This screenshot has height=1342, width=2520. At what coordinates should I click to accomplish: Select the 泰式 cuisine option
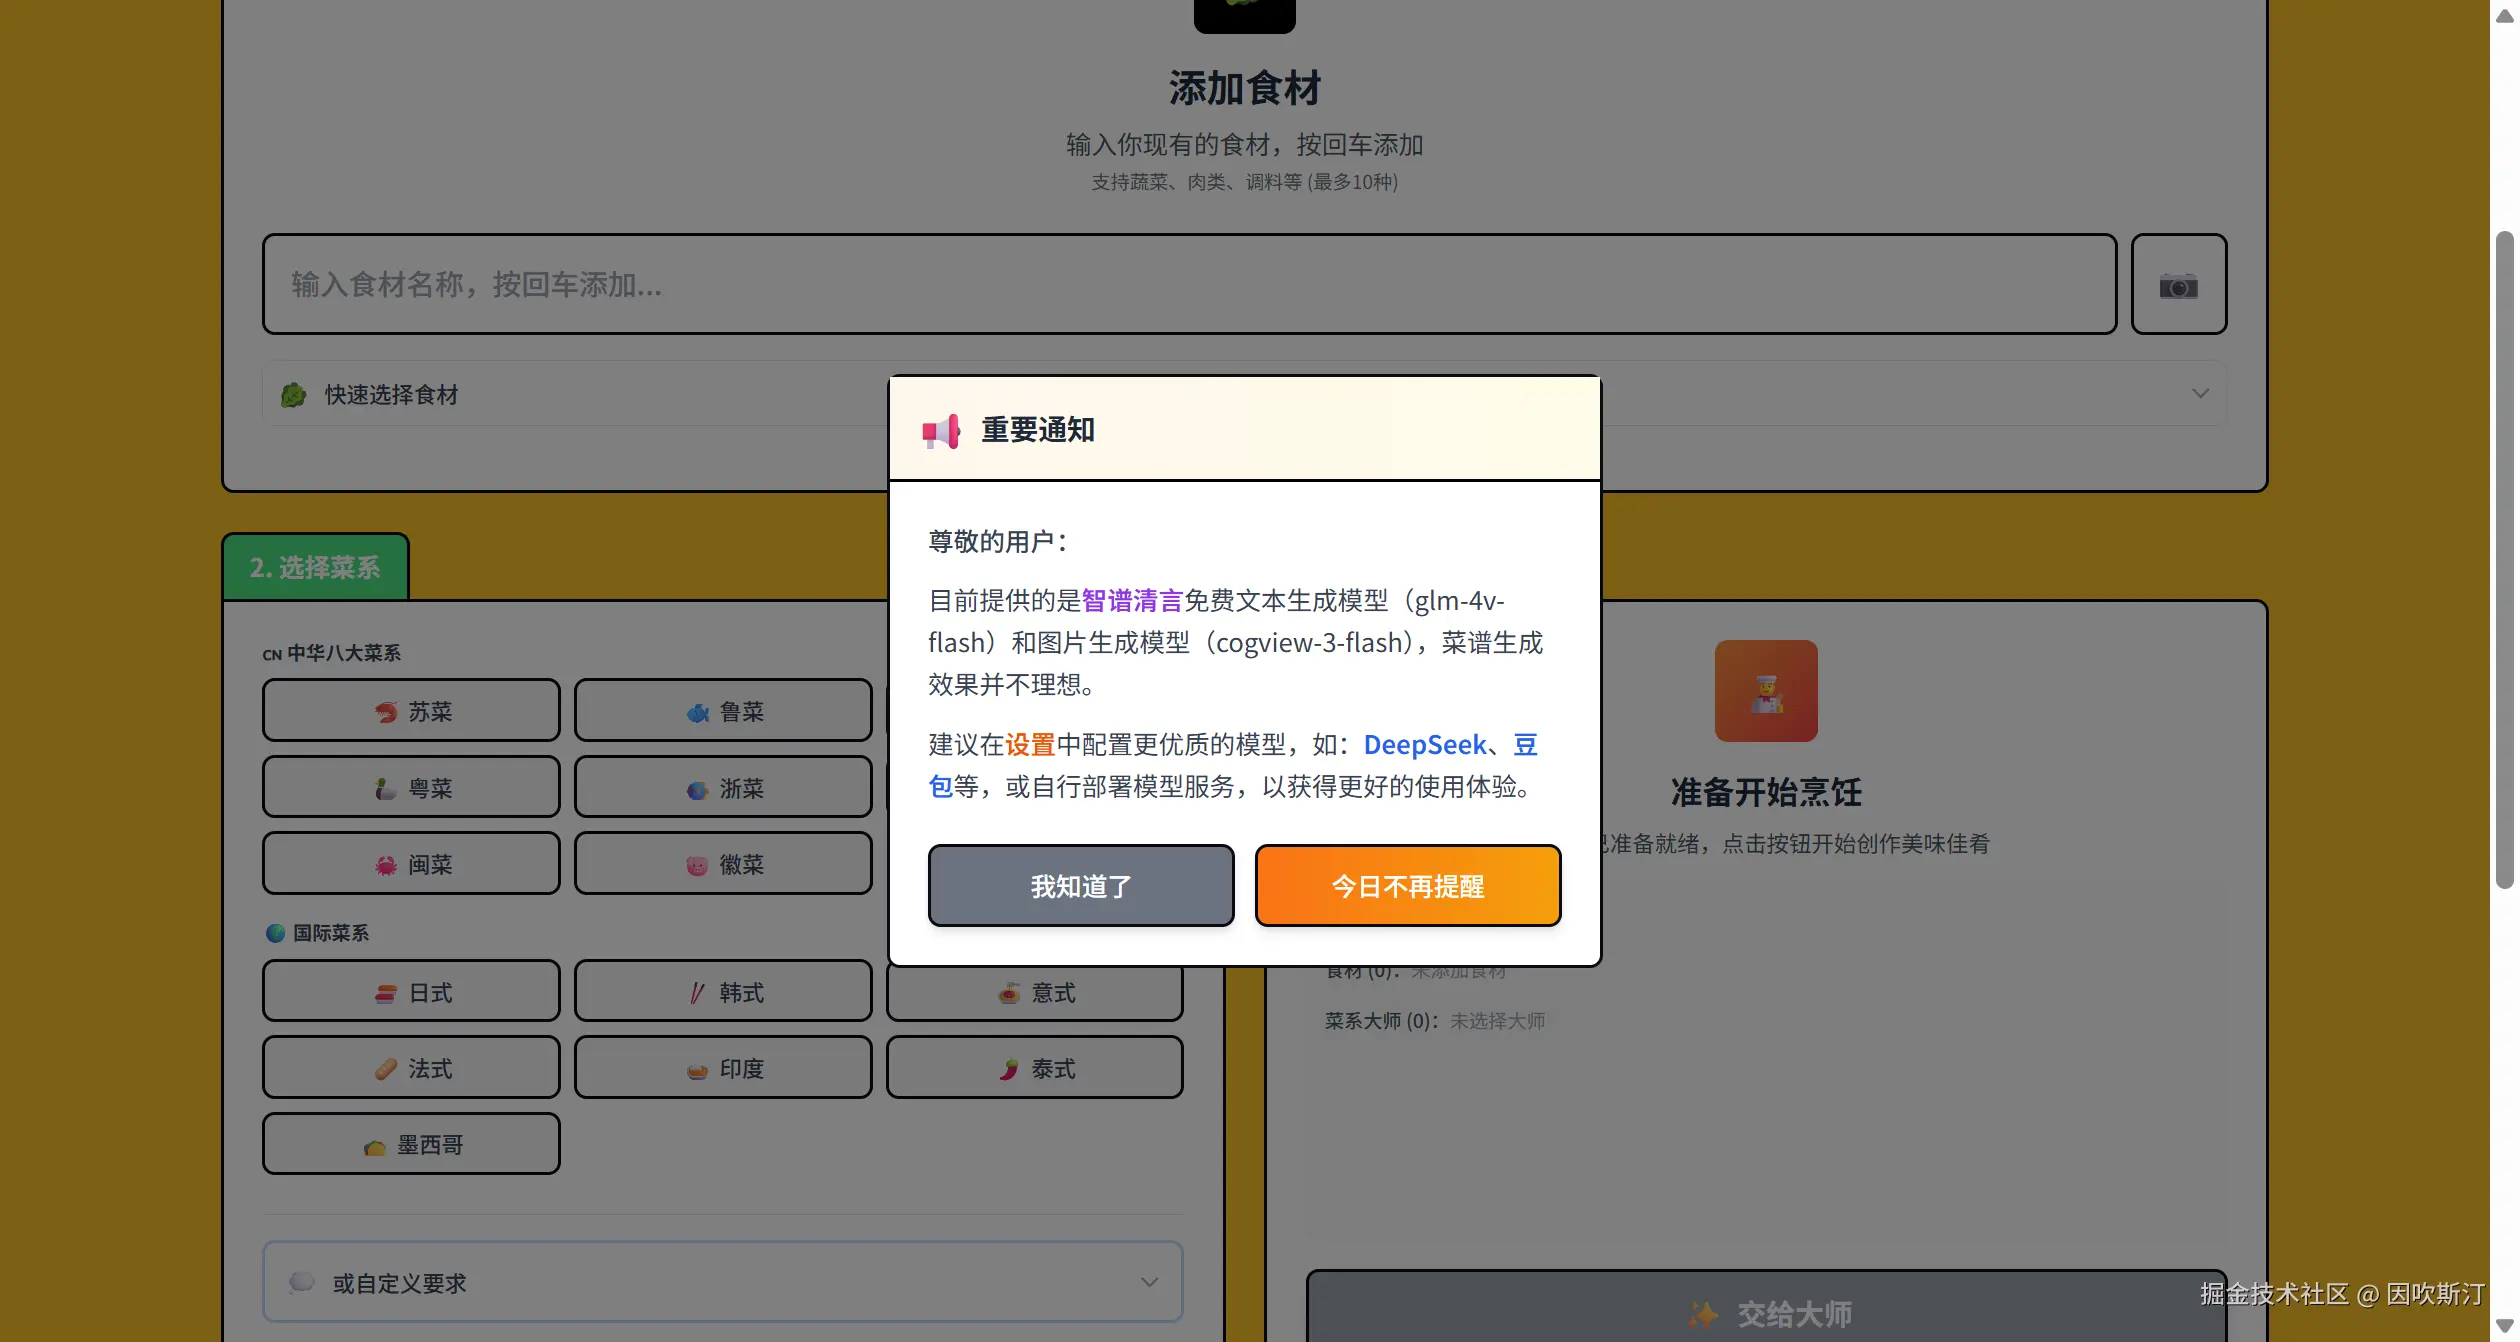1033,1068
